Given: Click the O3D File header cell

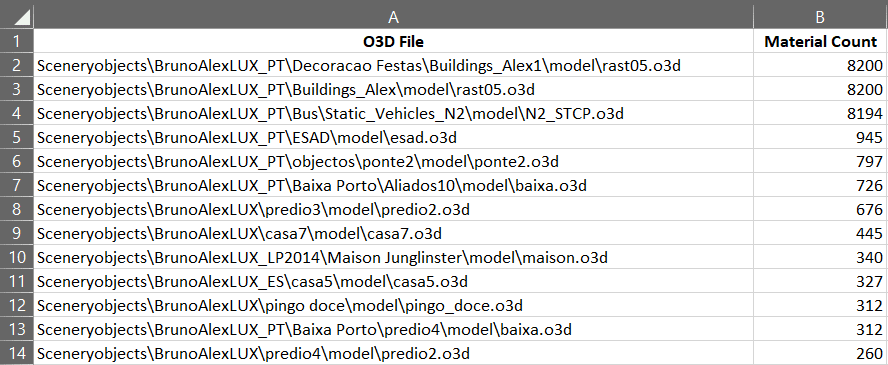Looking at the screenshot, I should click(x=393, y=41).
